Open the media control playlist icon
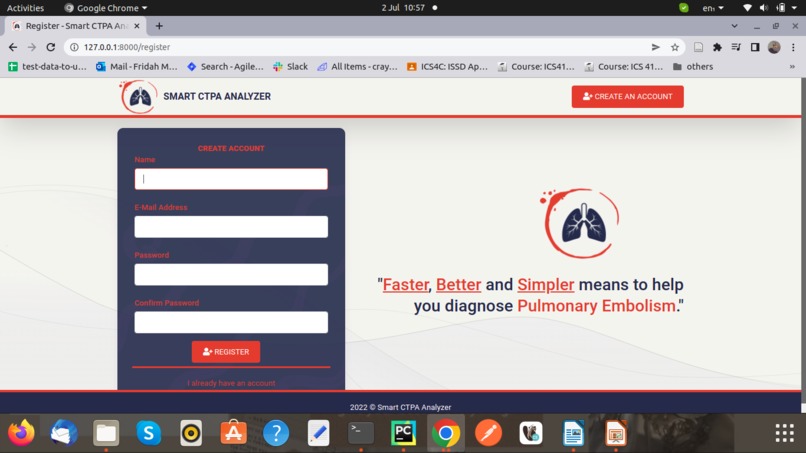 (736, 47)
